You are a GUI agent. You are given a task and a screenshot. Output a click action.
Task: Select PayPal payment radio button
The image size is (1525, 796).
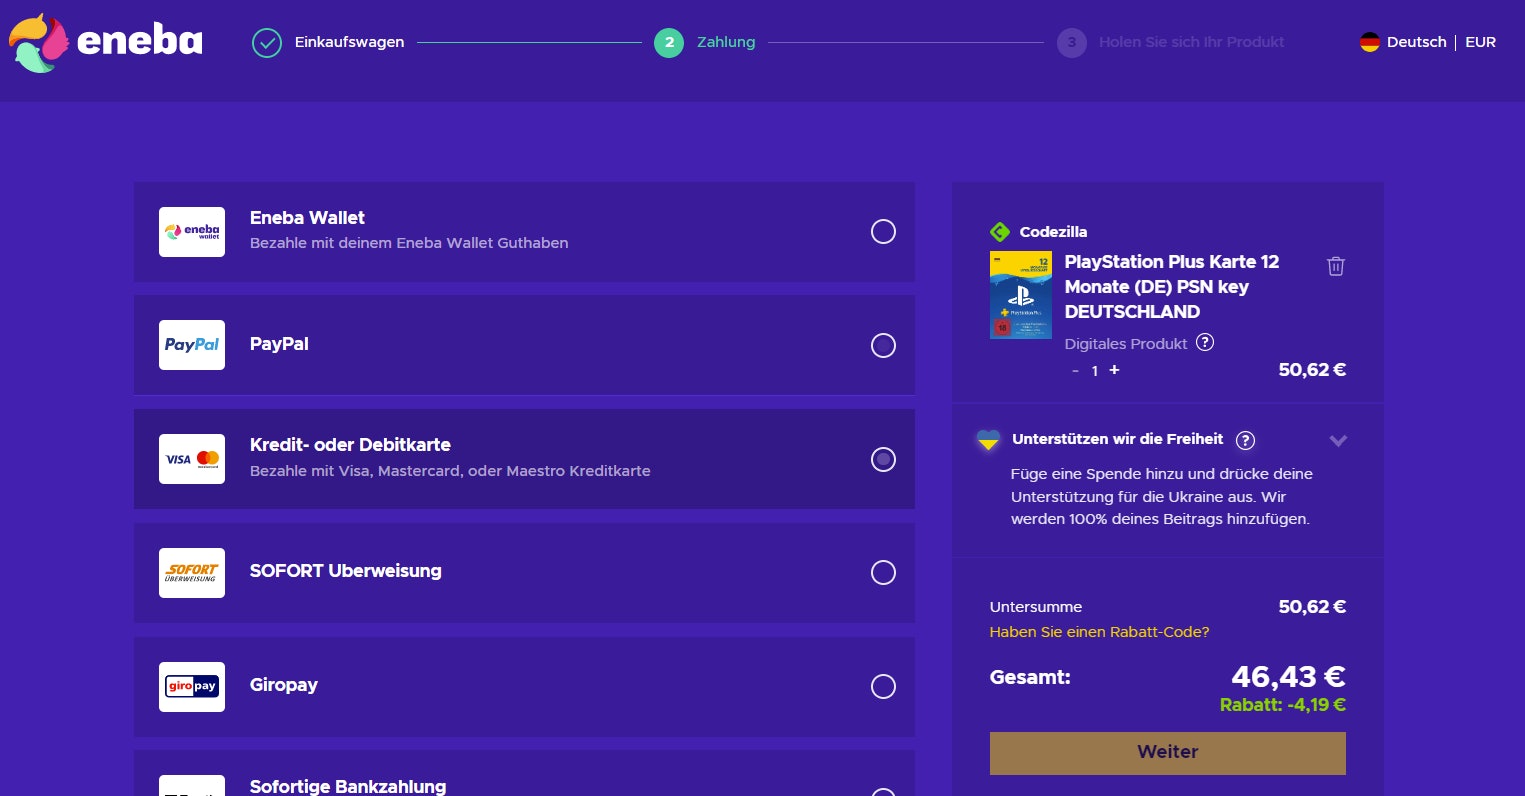(883, 345)
